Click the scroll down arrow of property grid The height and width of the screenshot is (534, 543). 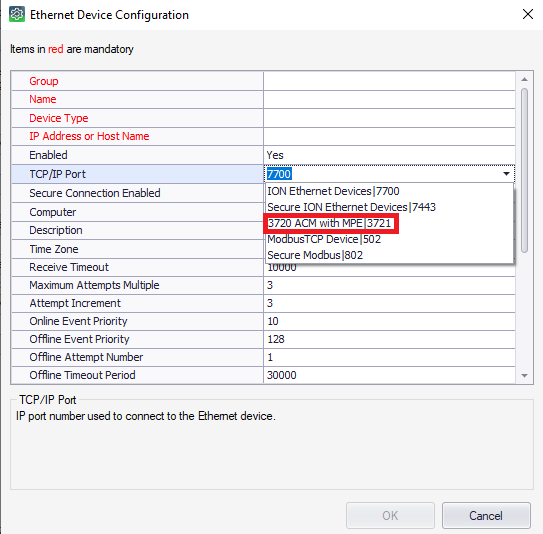click(524, 376)
